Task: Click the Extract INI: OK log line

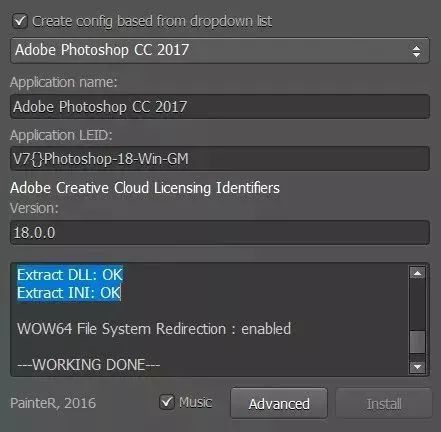Action: point(69,293)
